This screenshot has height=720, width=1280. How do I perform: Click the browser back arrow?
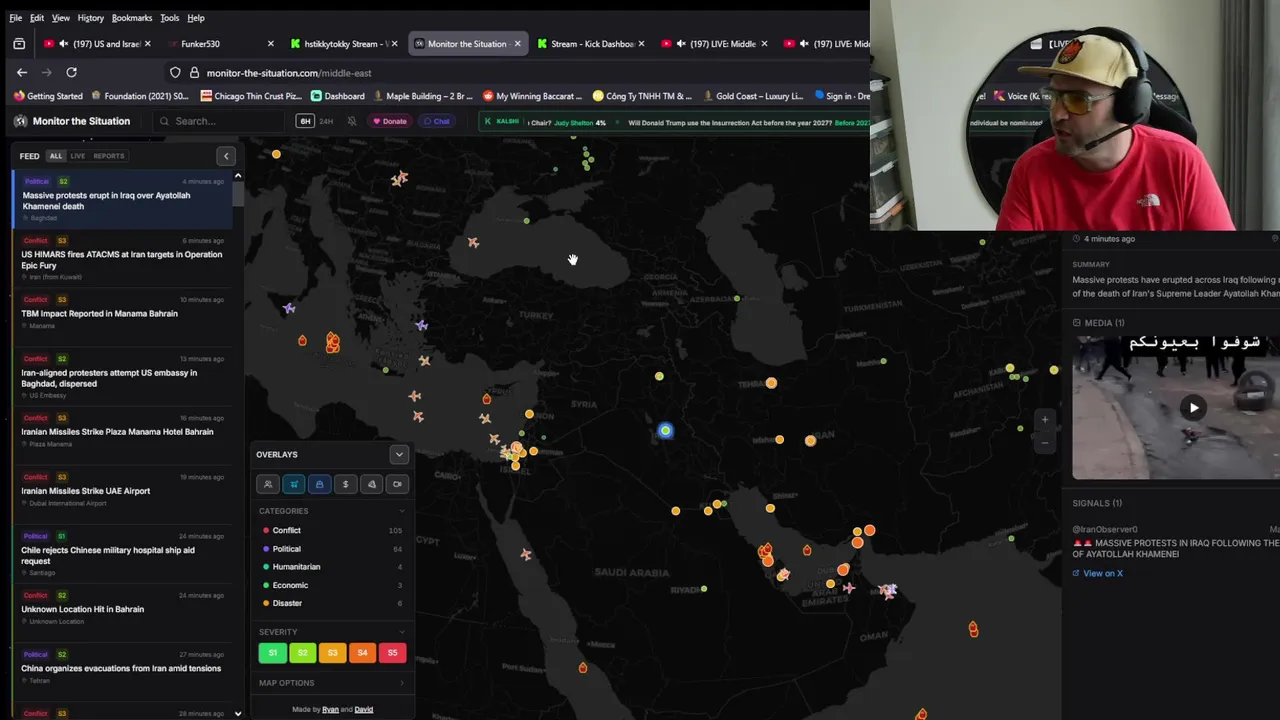pos(22,72)
